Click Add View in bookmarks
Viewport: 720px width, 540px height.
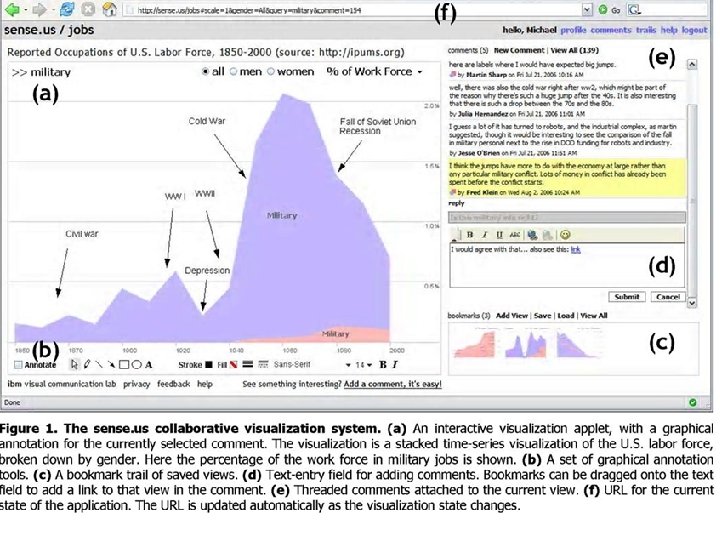point(512,315)
